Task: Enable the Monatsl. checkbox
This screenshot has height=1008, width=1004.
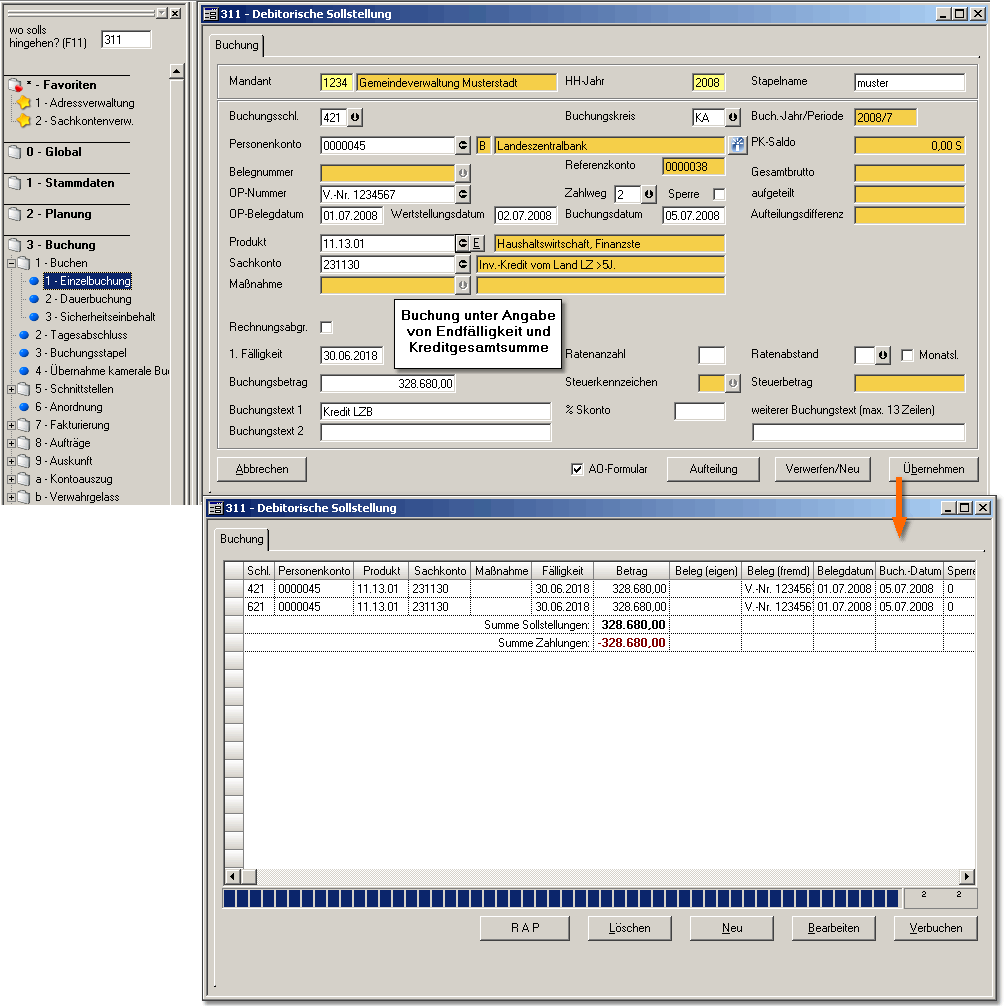Action: pyautogui.click(x=907, y=355)
